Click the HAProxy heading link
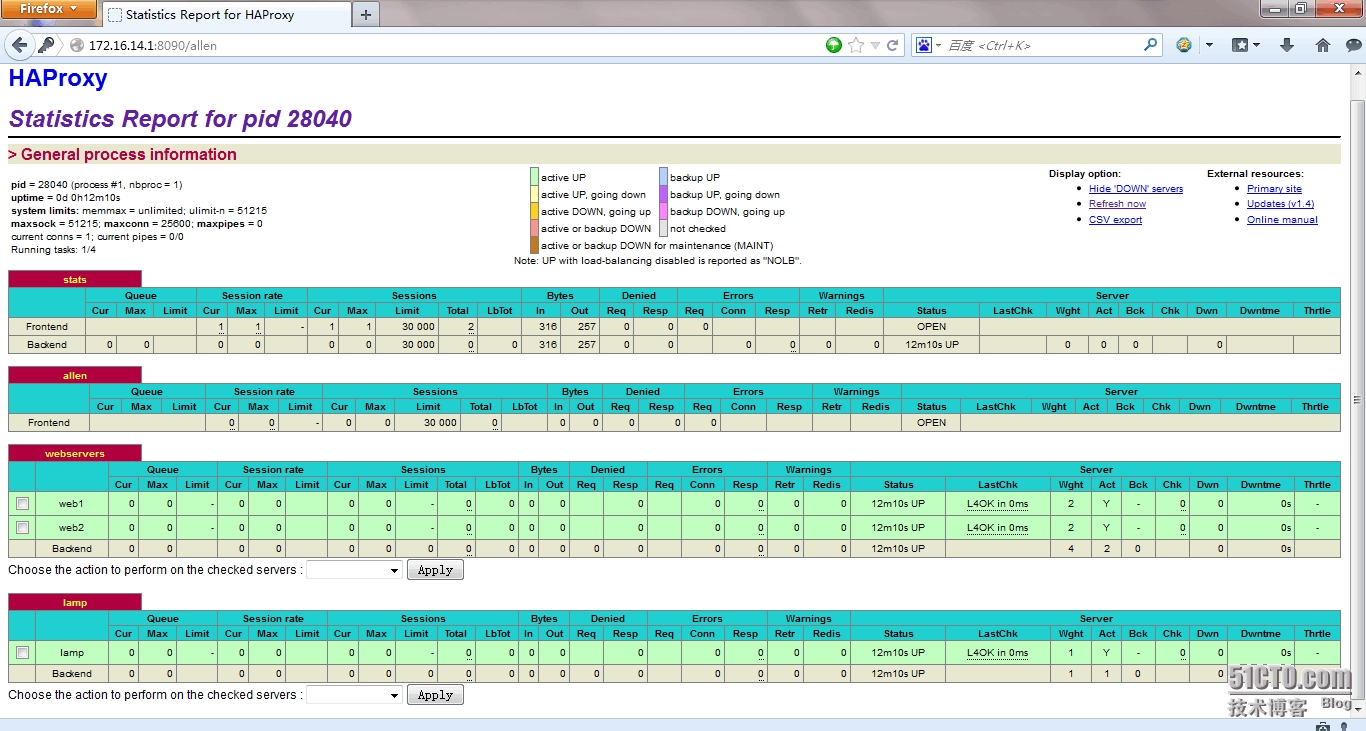The height and width of the screenshot is (731, 1366). click(58, 78)
